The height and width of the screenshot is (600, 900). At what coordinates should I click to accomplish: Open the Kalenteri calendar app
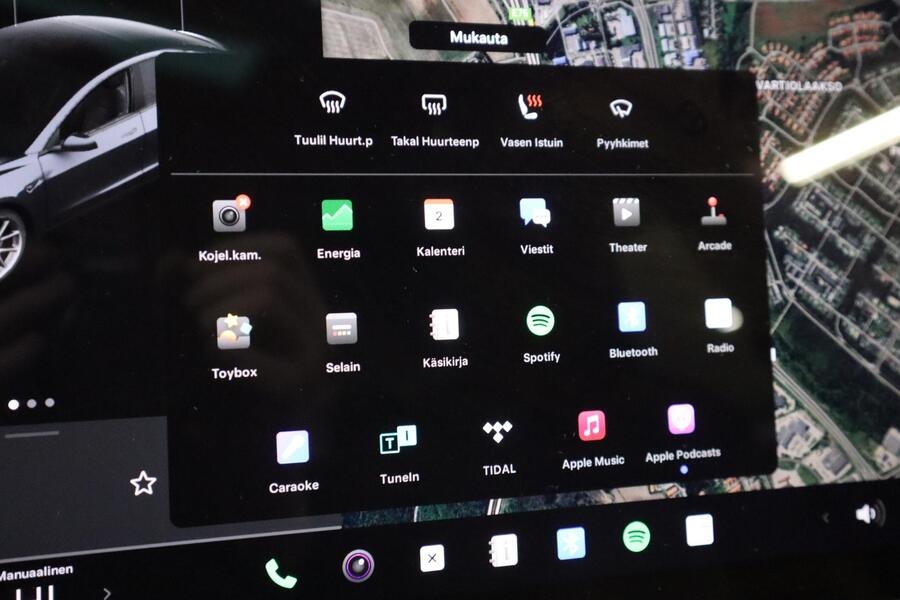(439, 214)
